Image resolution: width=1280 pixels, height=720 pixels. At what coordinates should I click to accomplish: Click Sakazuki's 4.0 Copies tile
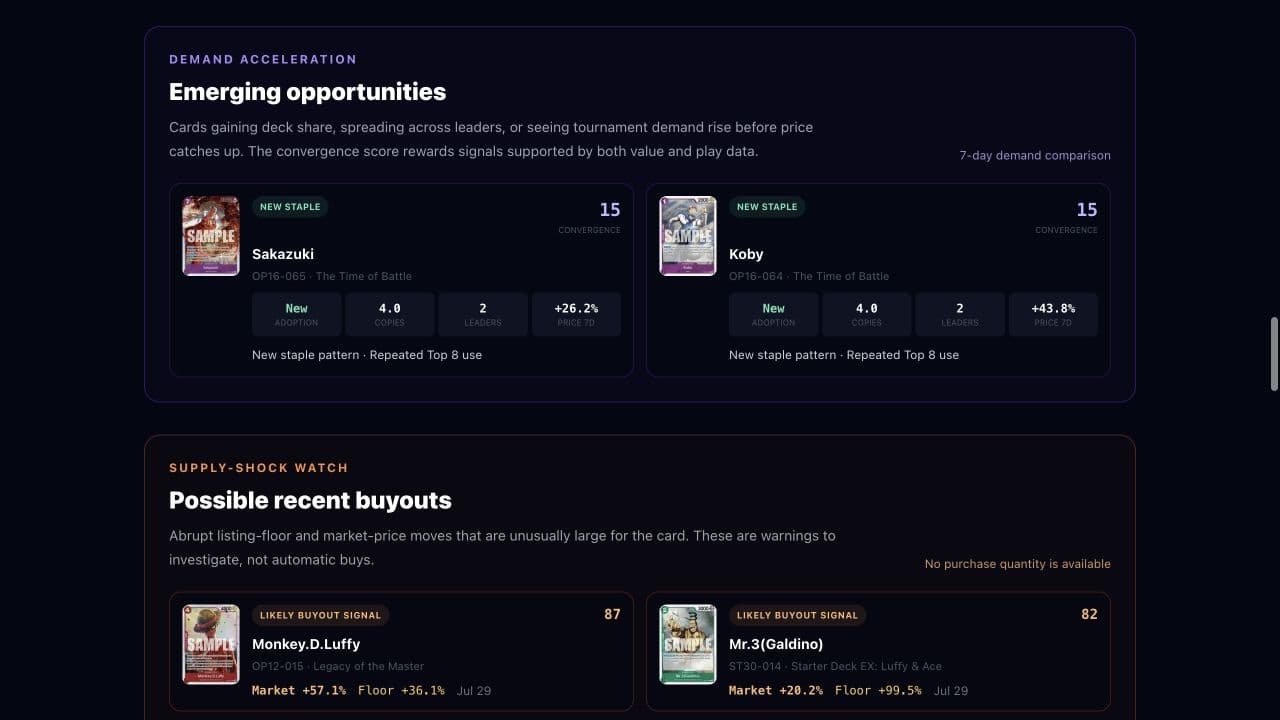point(390,314)
